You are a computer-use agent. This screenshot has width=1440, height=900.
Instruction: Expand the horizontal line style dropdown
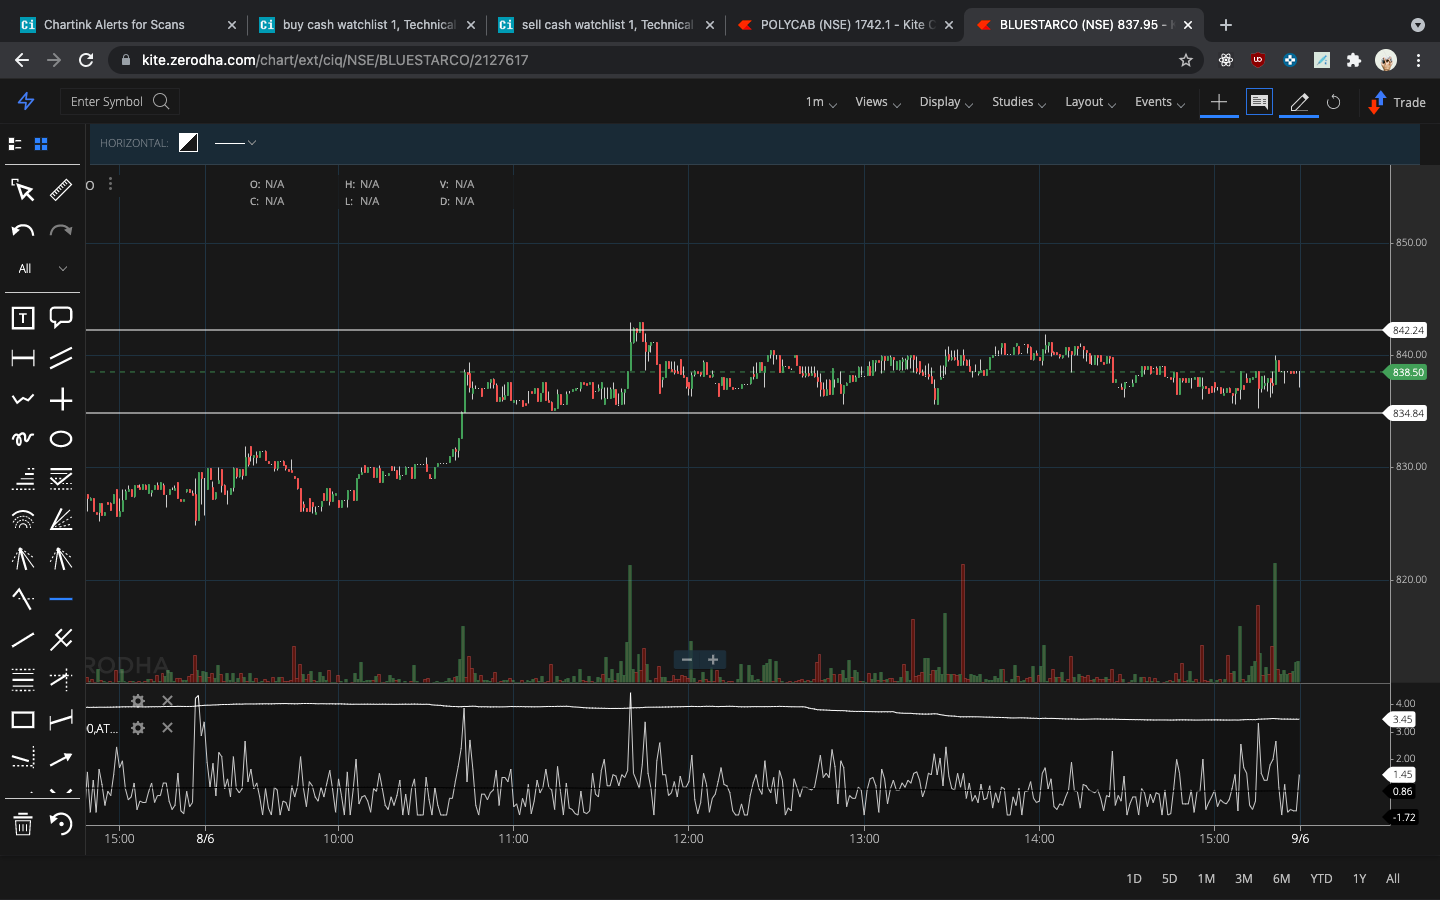237,143
